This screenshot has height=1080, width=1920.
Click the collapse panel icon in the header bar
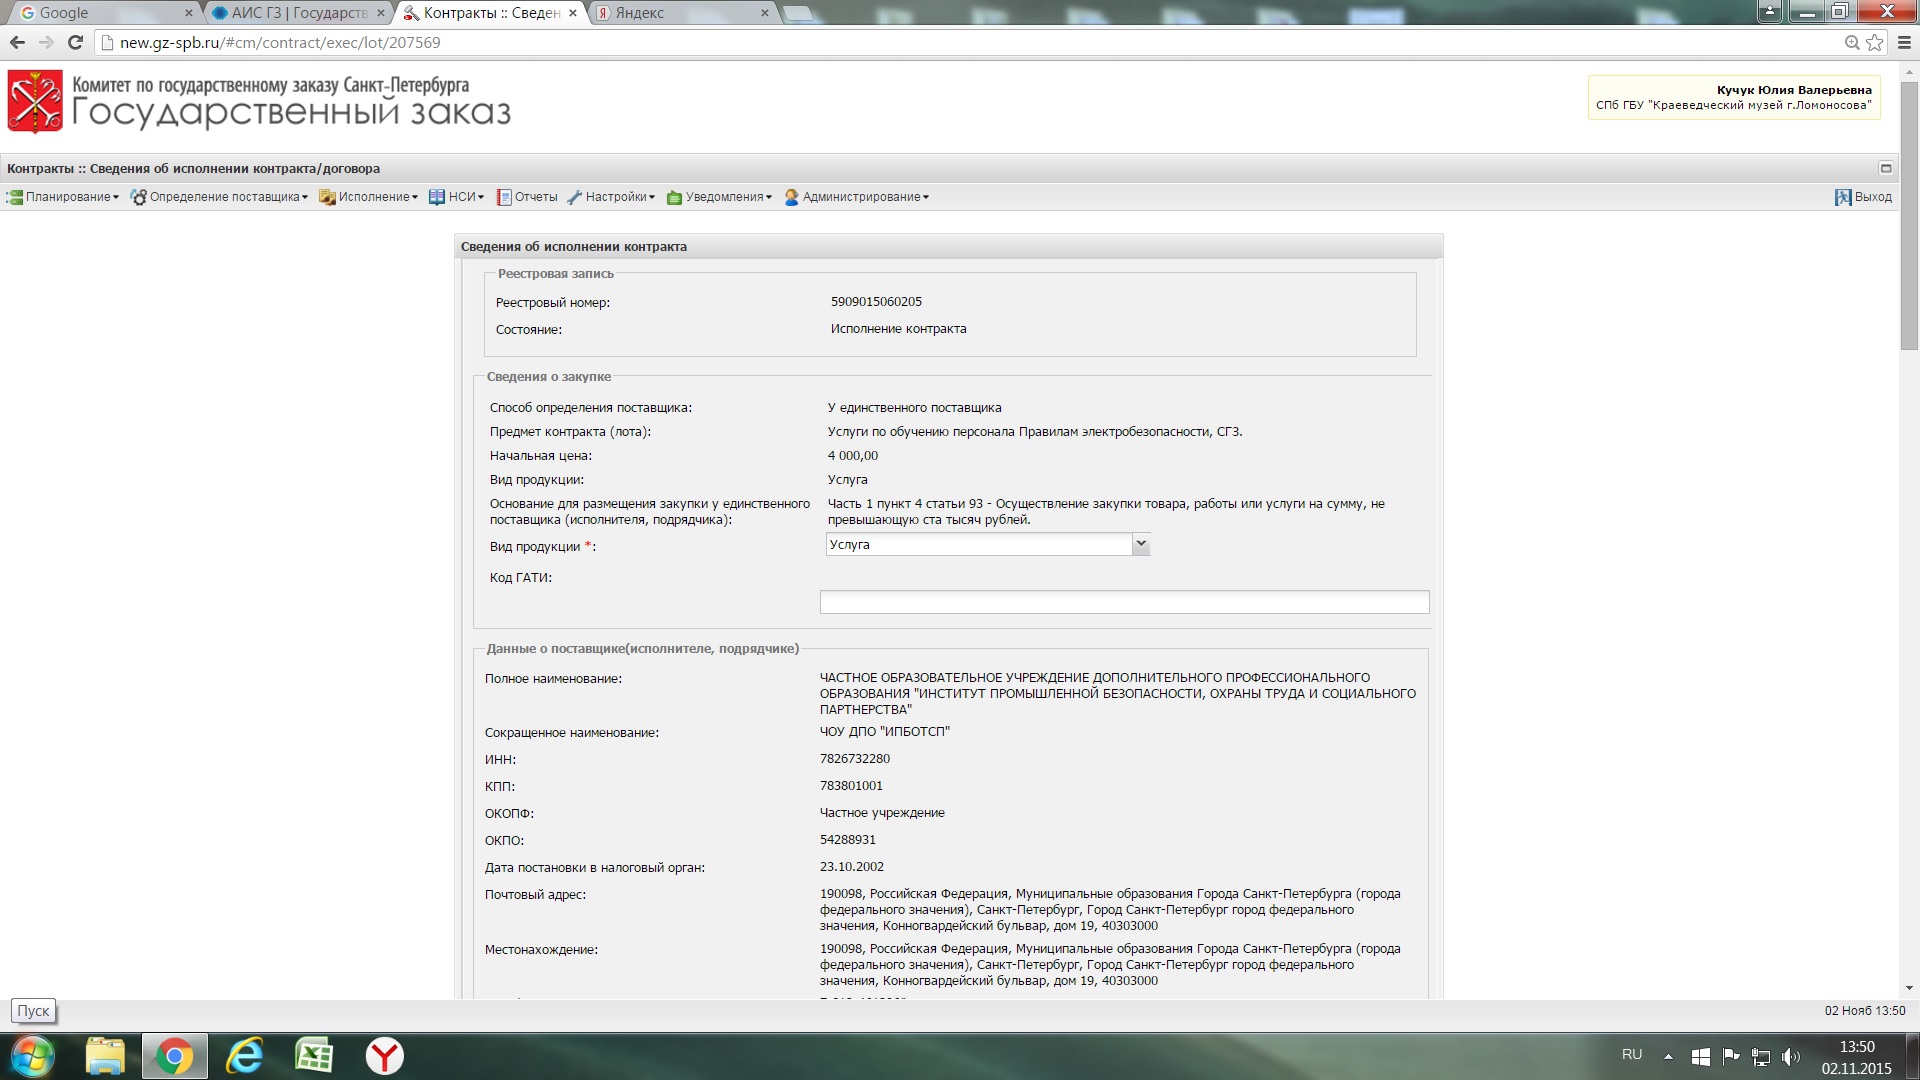(1886, 168)
